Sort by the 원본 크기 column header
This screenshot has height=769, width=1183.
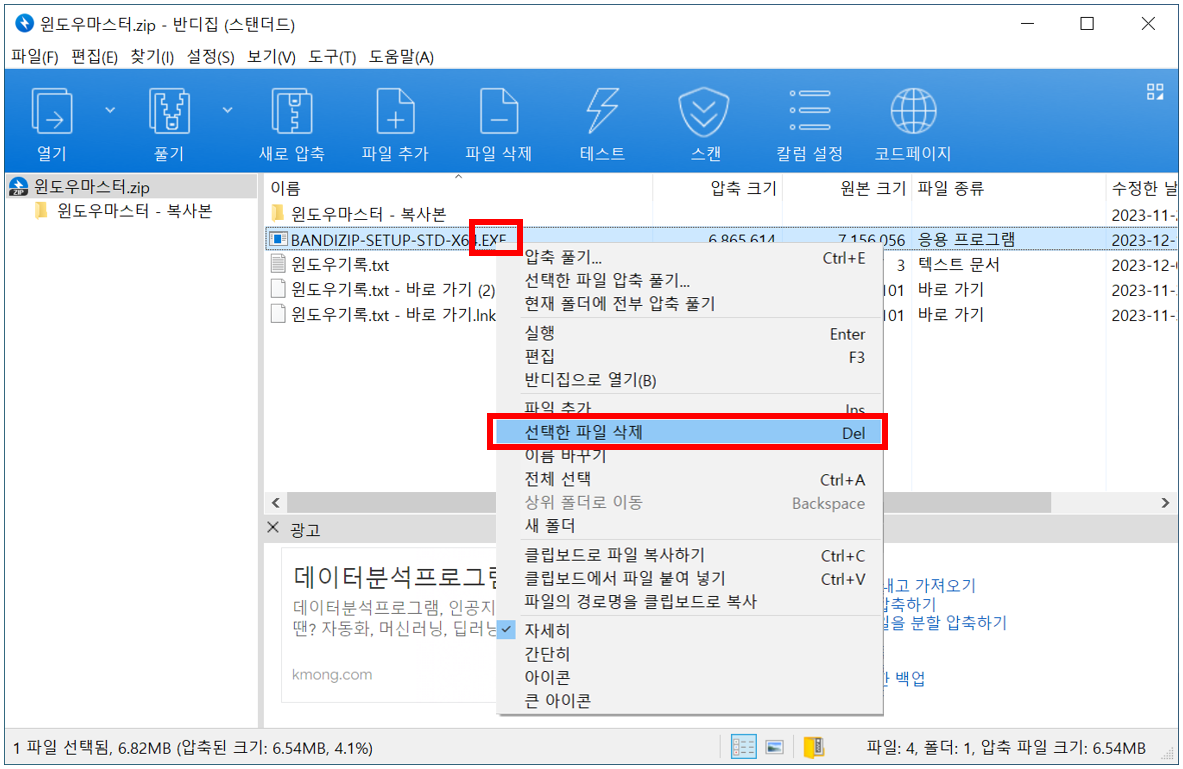(x=847, y=188)
